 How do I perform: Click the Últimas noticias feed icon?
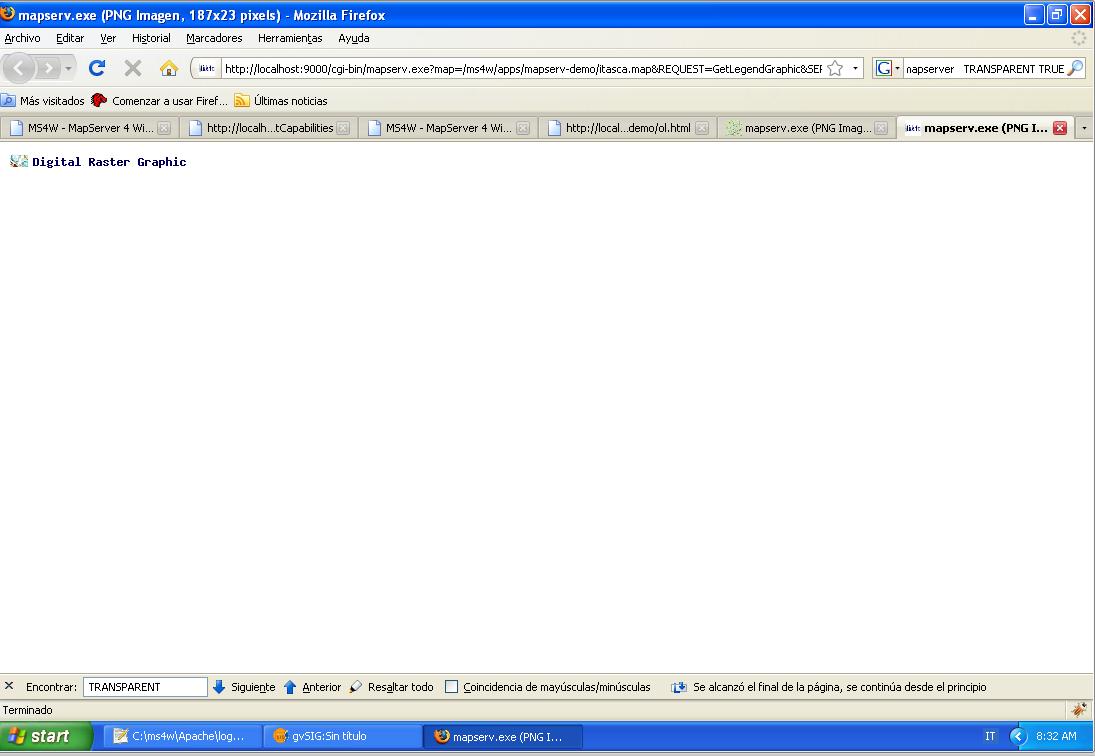tap(242, 101)
